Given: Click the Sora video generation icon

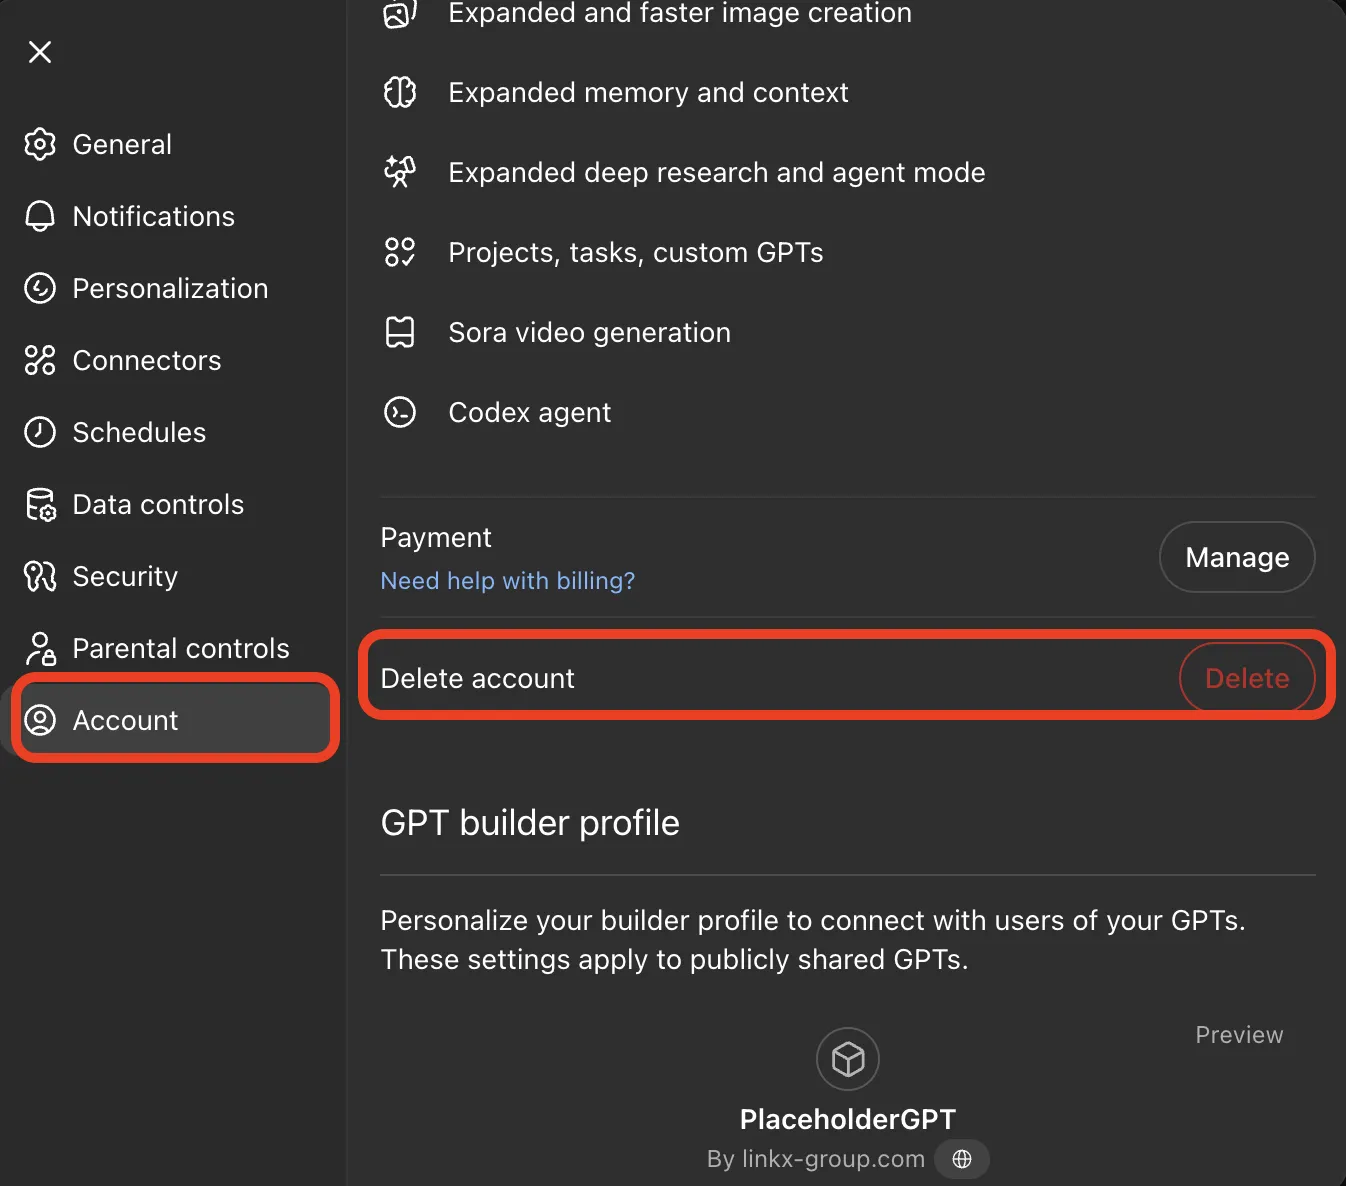Looking at the screenshot, I should (400, 332).
